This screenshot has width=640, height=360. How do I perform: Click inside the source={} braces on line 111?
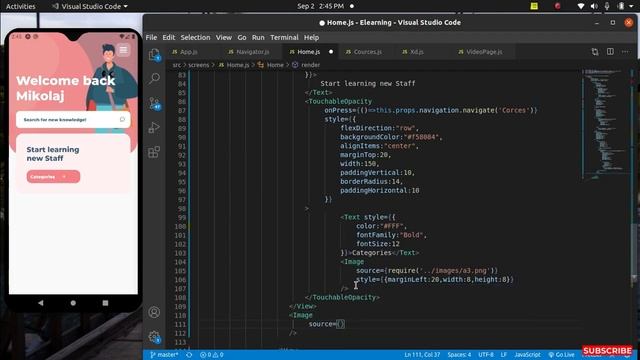341,324
